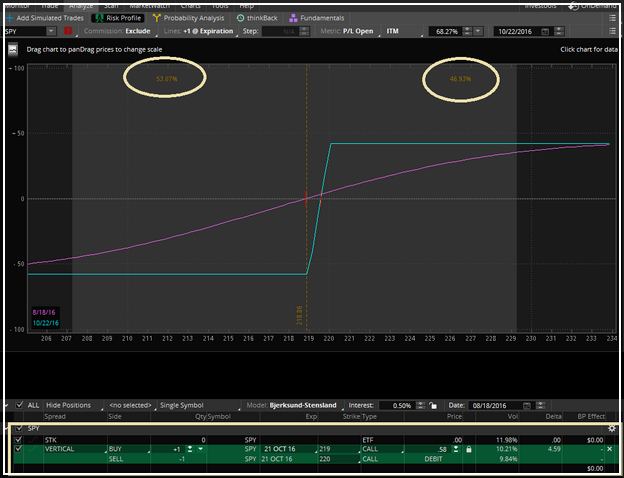Viewport: 624px width, 478px height.
Task: Click the 10/22/16 cyan line legend
Action: 45,323
